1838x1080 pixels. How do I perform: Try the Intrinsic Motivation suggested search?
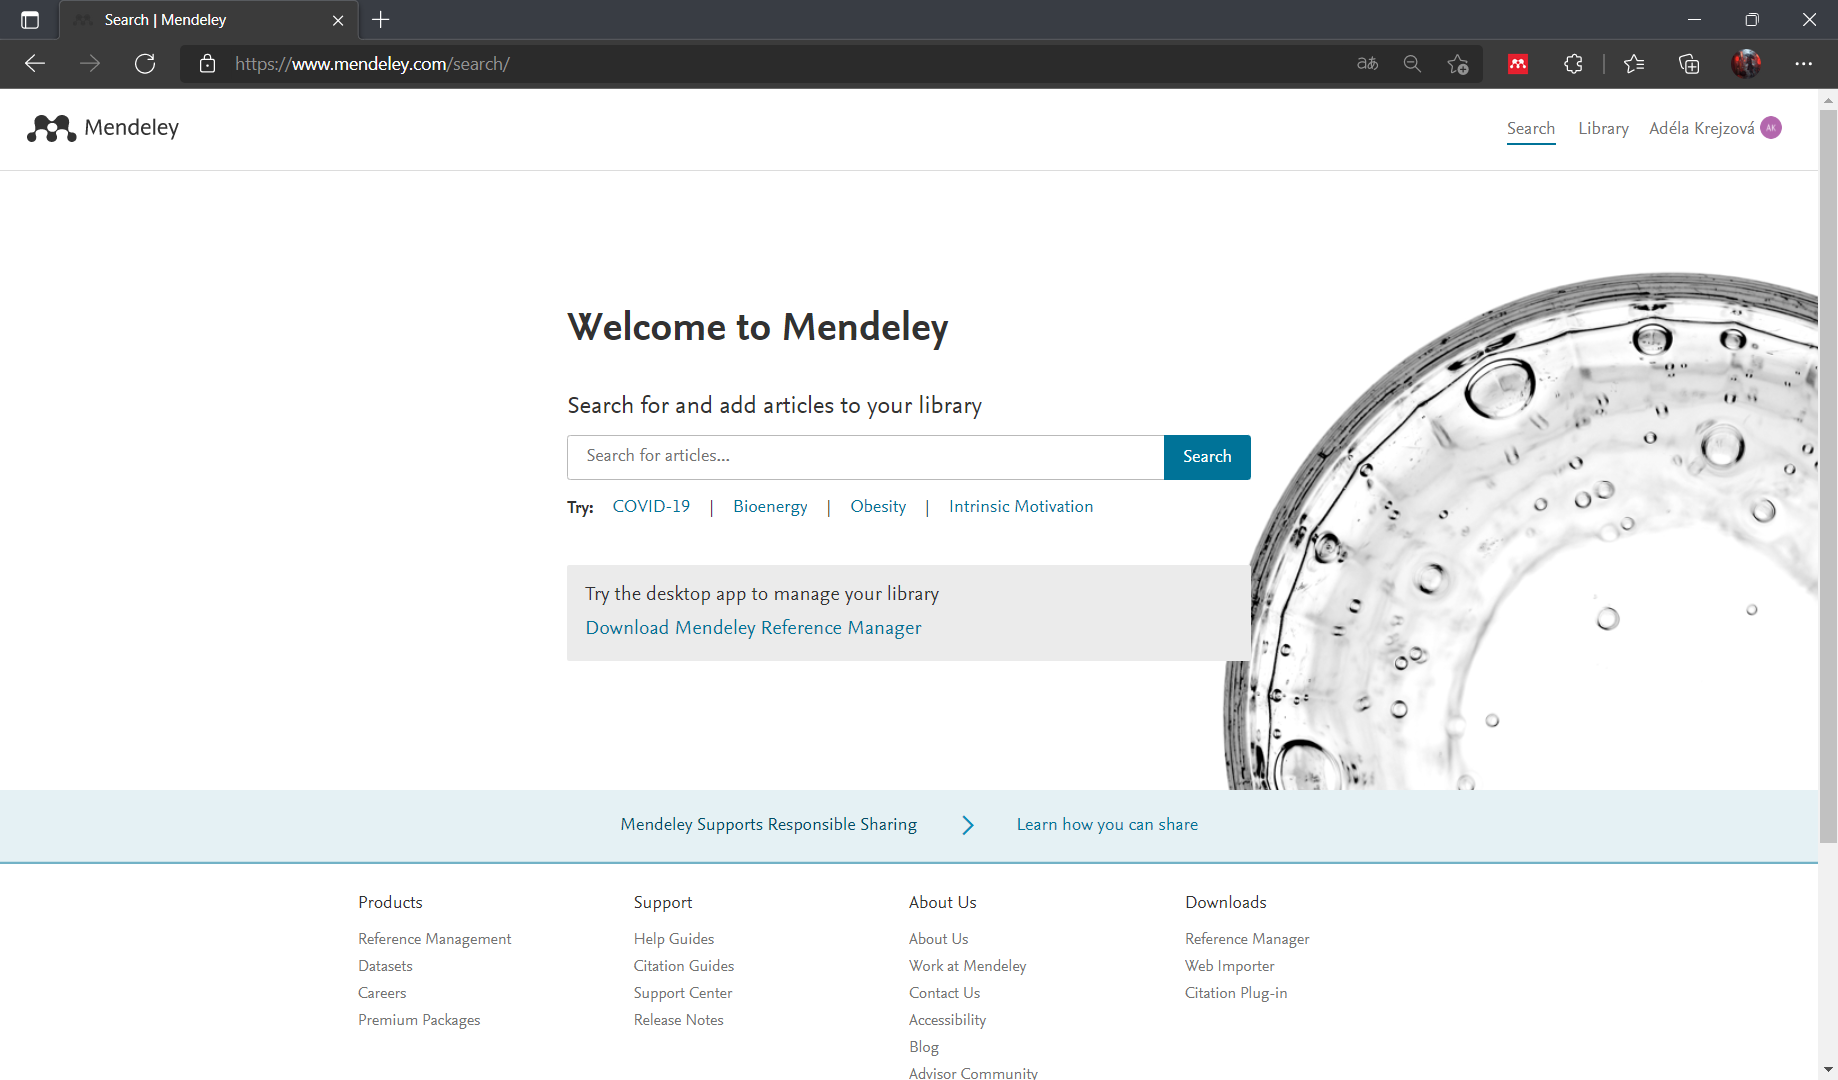coord(1021,506)
